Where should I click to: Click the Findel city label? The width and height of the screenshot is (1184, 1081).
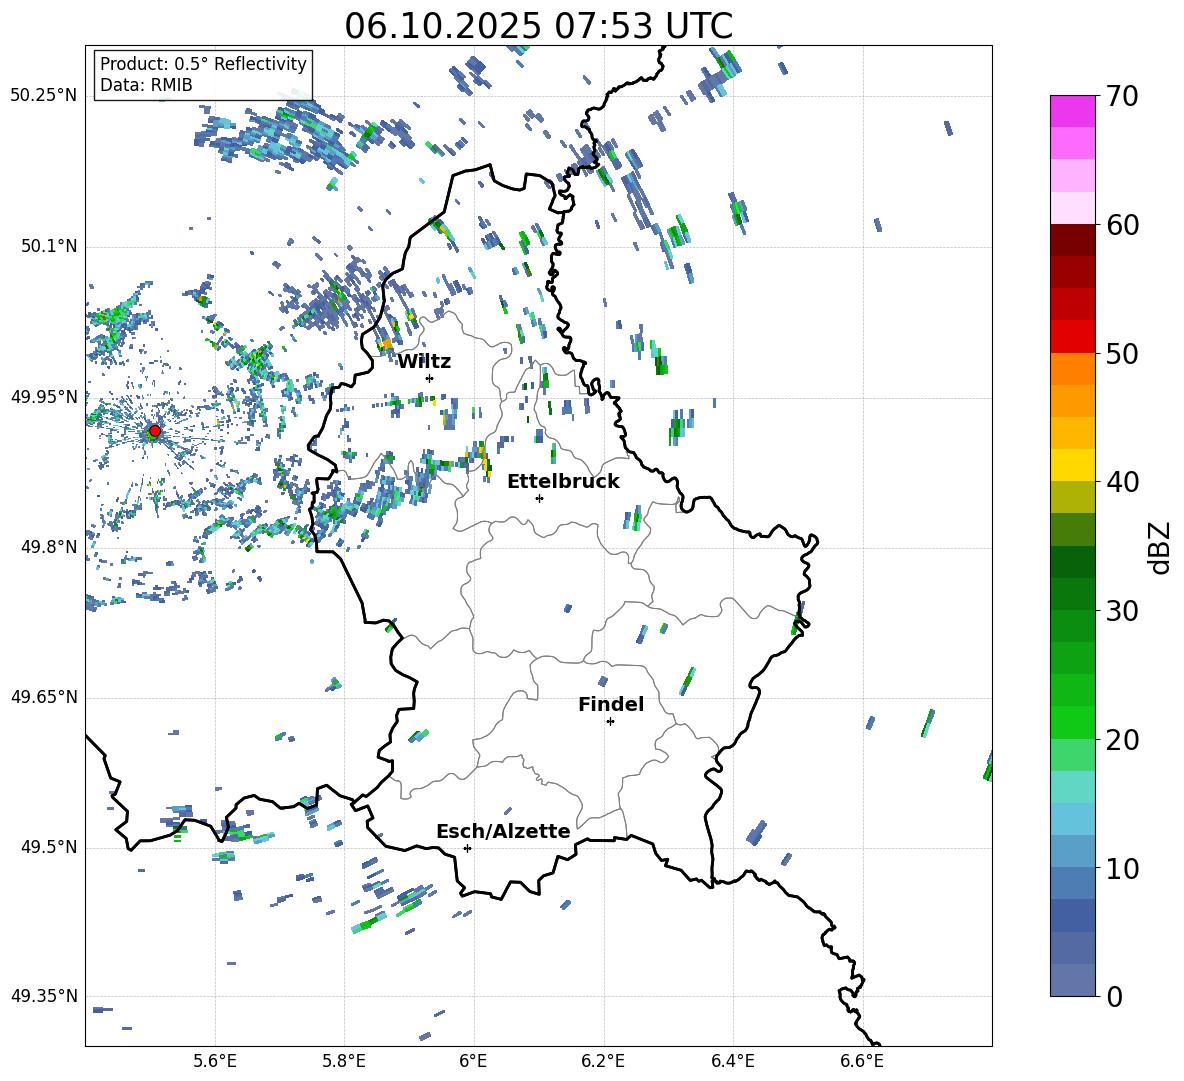(x=610, y=705)
